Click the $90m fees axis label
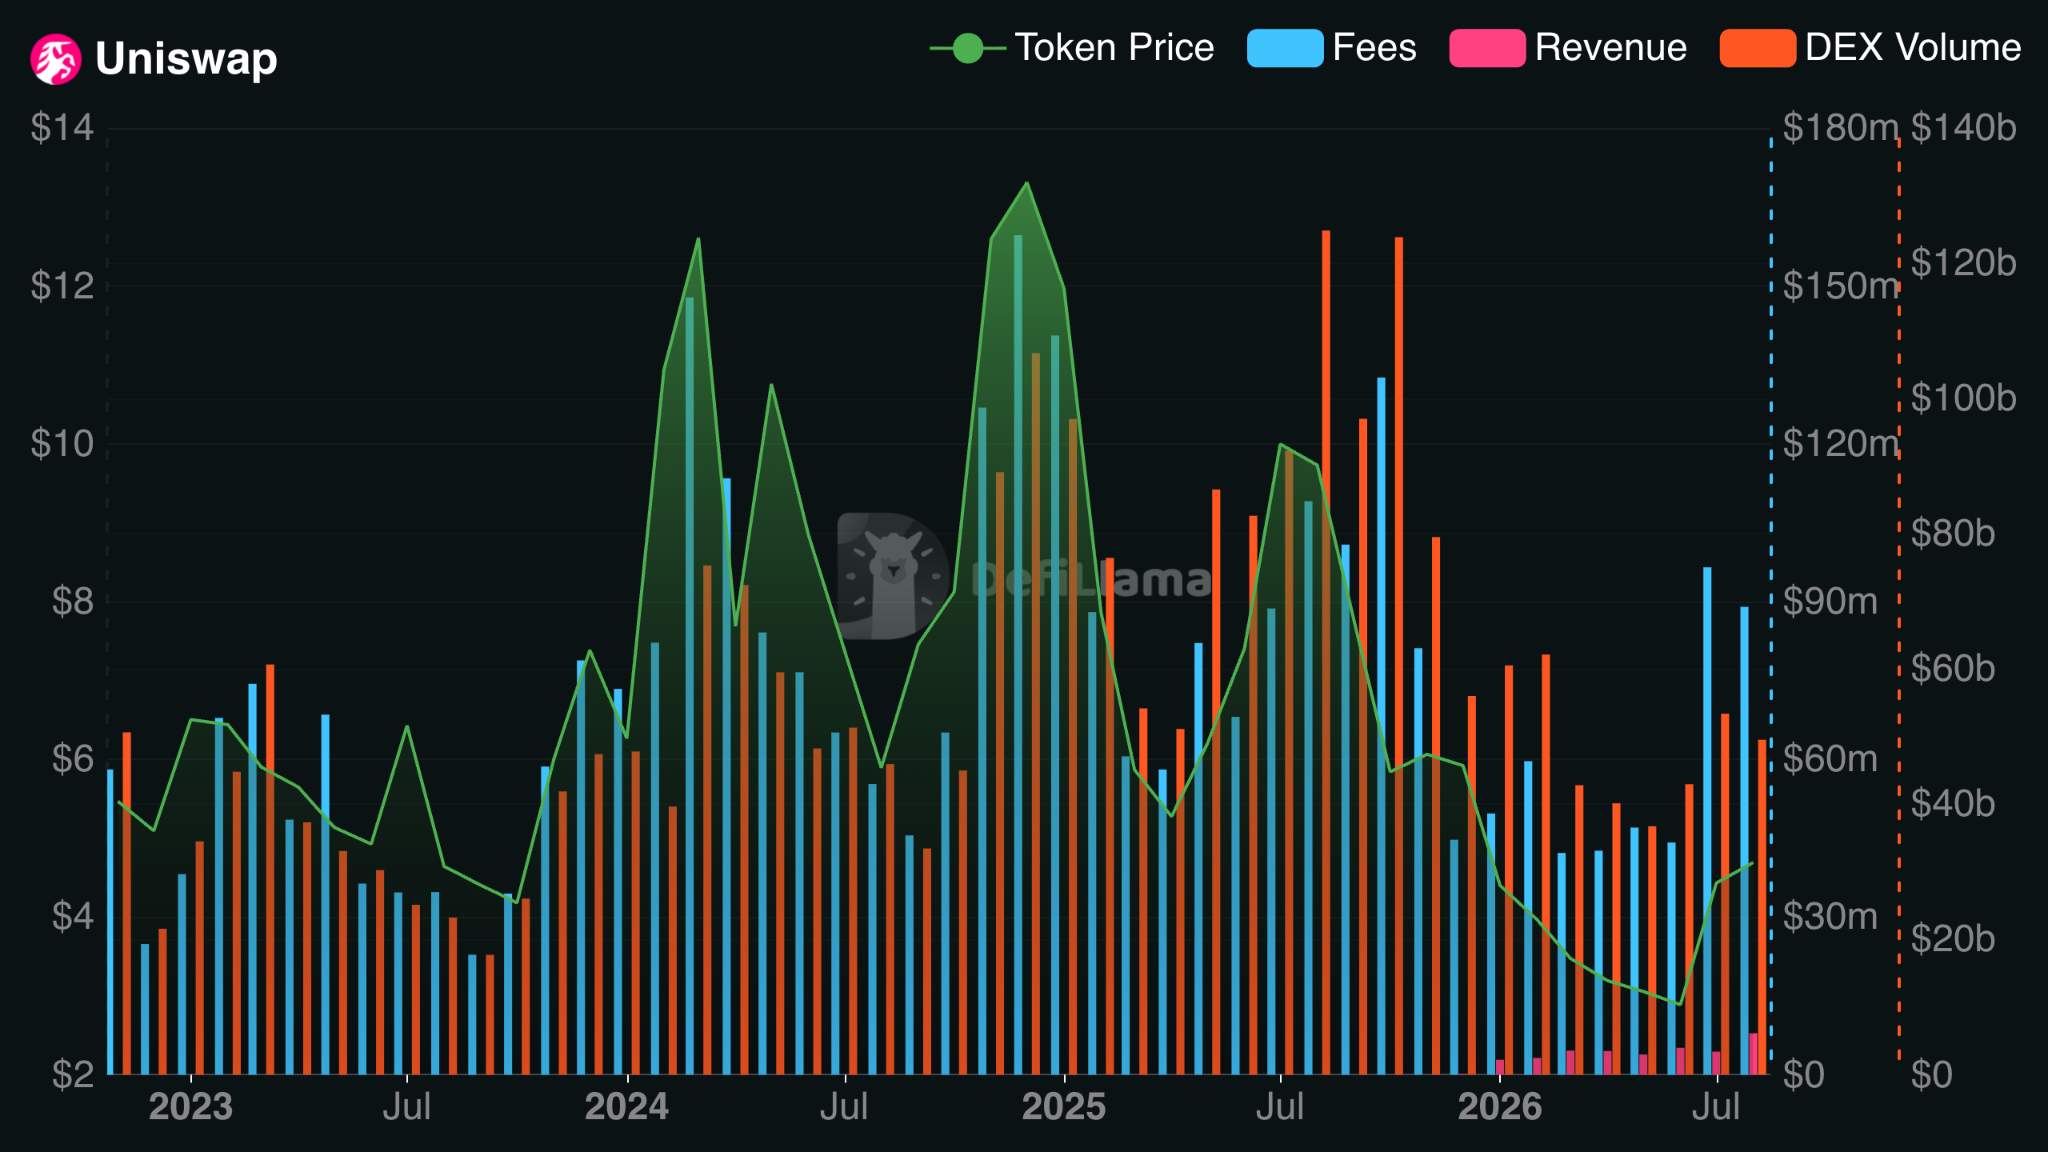The image size is (2048, 1152). click(1830, 601)
